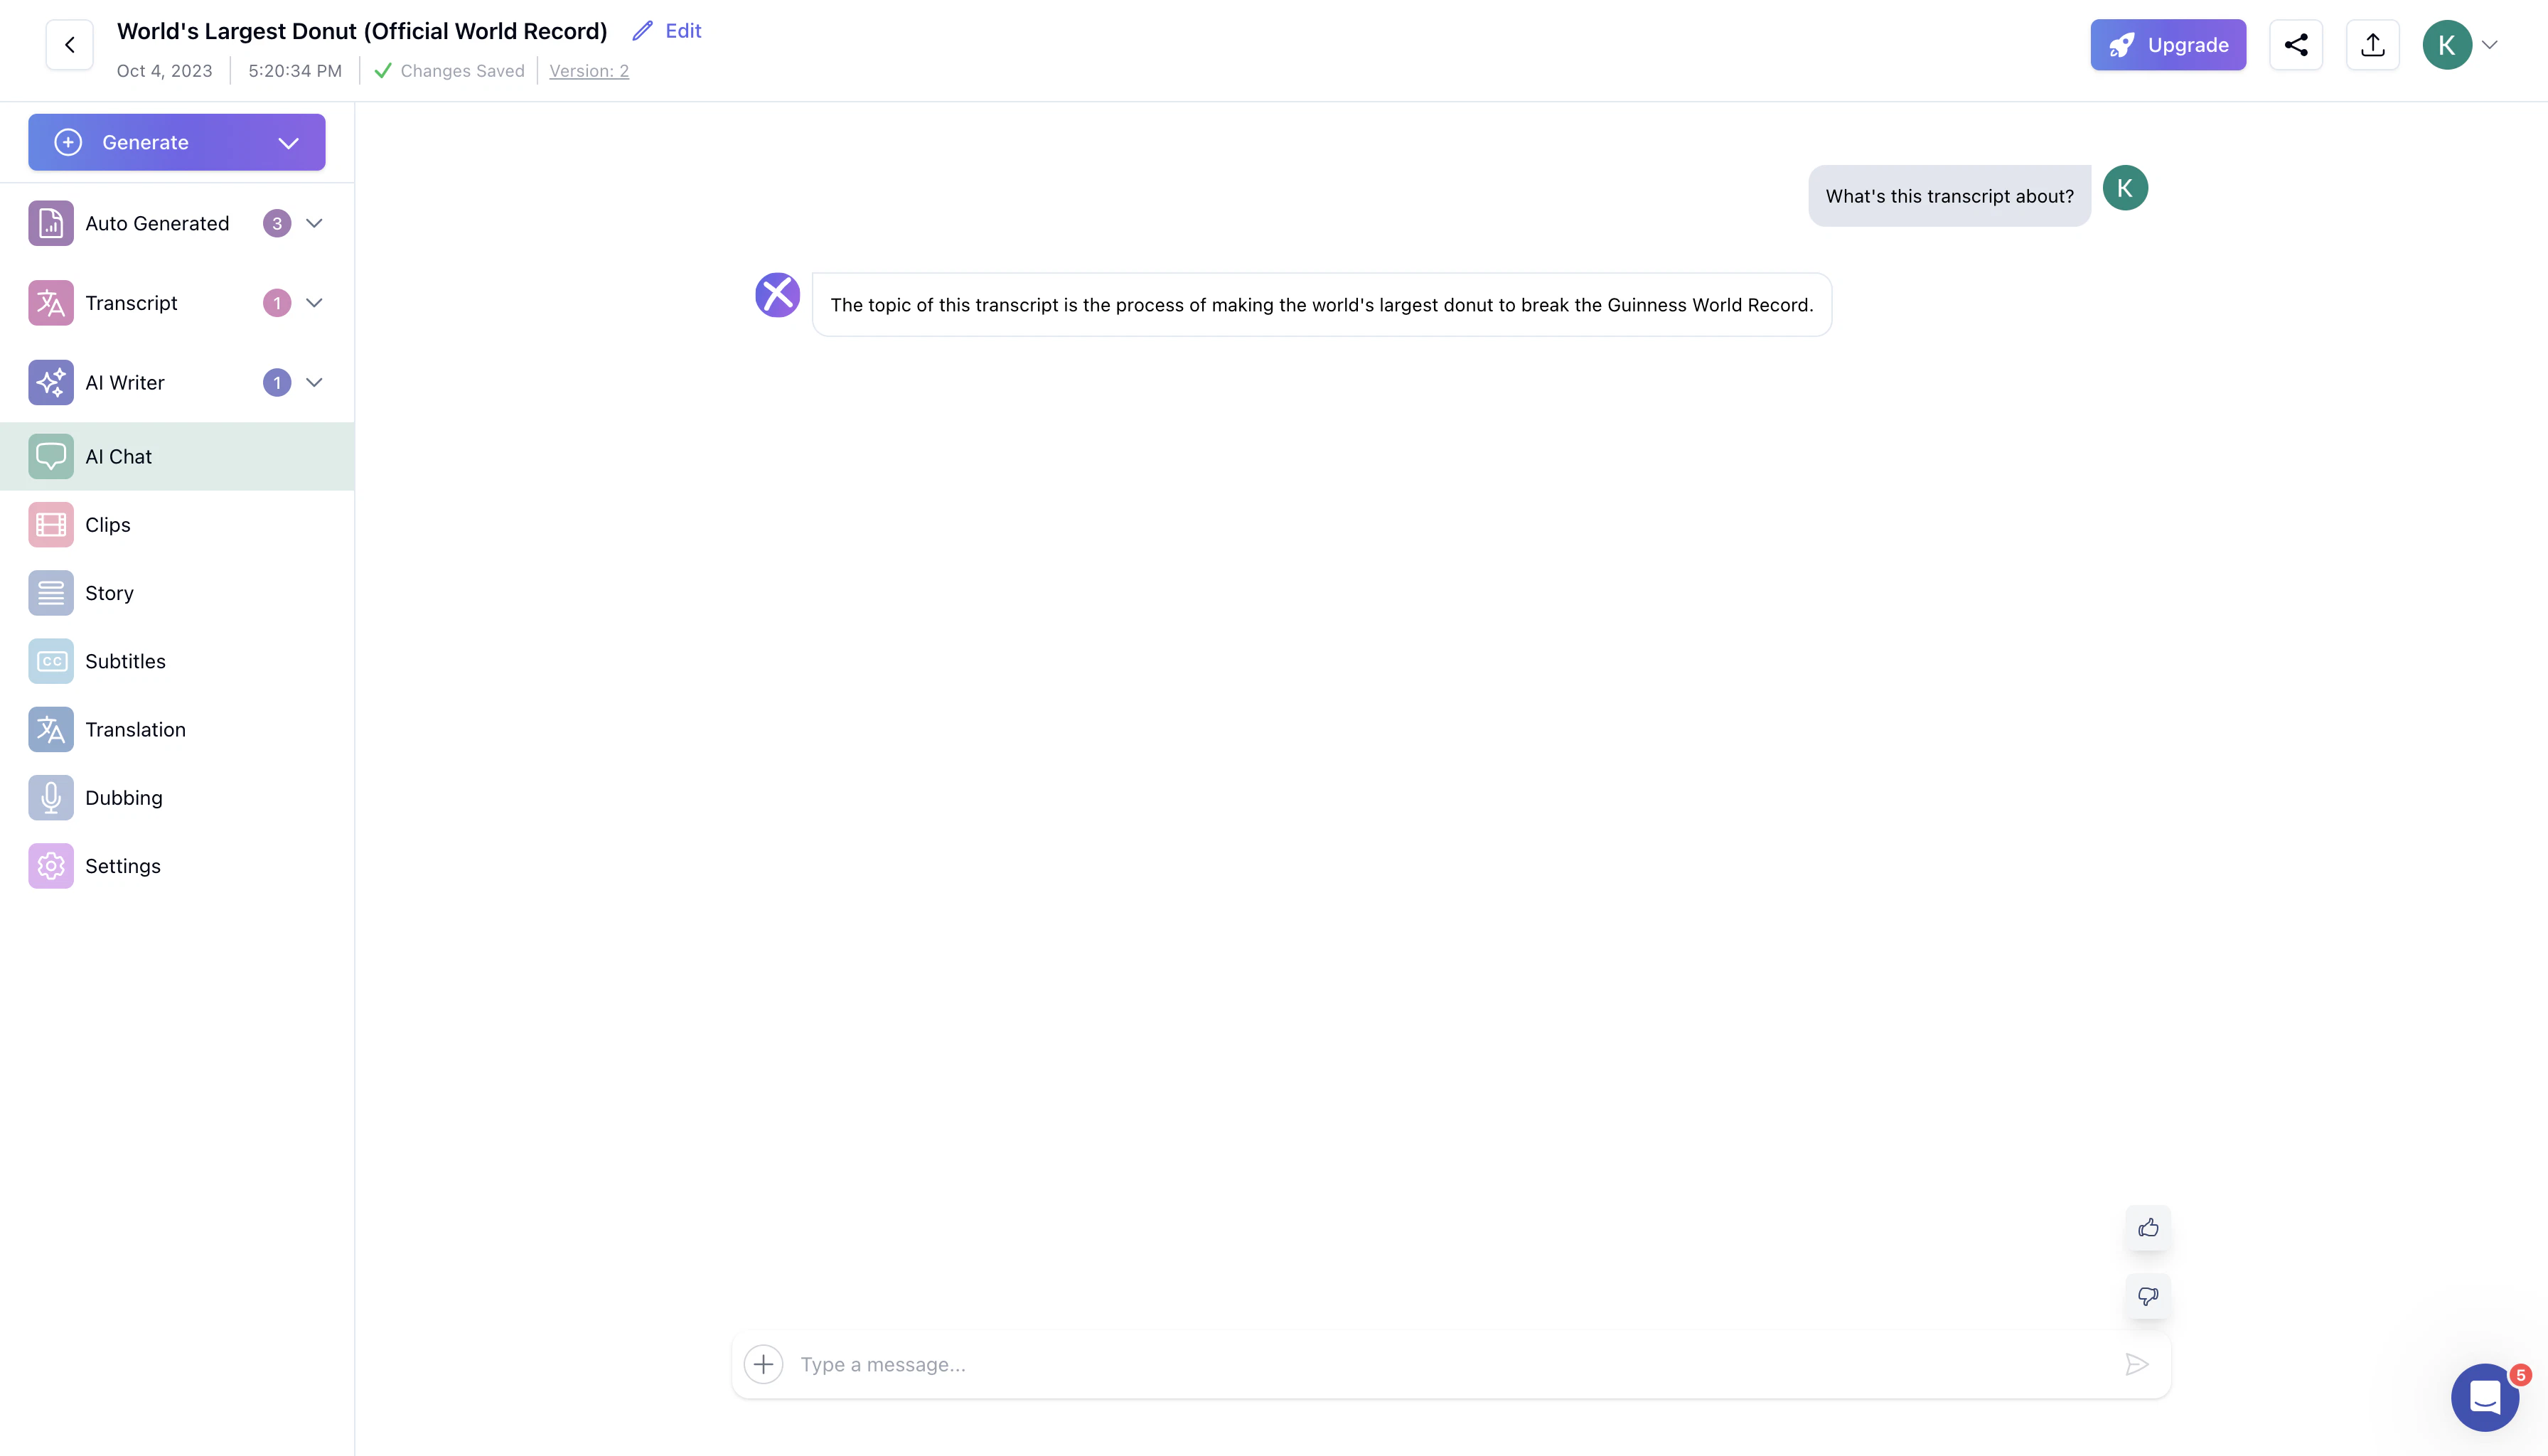The height and width of the screenshot is (1456, 2548).
Task: Open the Dubbing tool
Action: point(122,797)
